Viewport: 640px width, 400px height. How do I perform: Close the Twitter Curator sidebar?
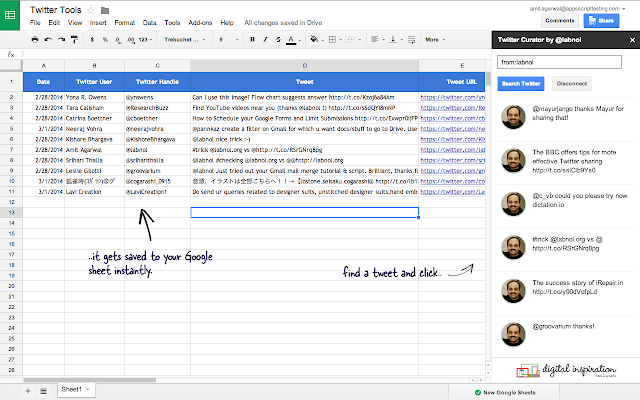[632, 40]
